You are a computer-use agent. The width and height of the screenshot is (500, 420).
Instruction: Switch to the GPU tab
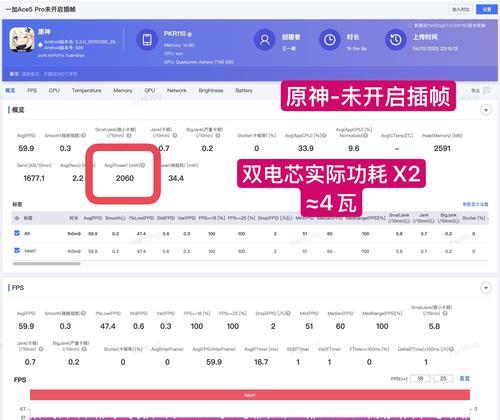click(150, 90)
